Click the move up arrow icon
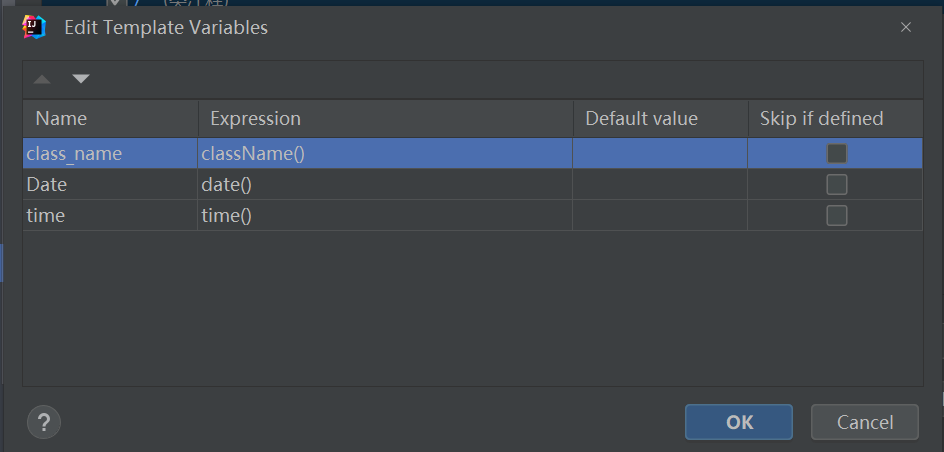The image size is (944, 452). [42, 79]
